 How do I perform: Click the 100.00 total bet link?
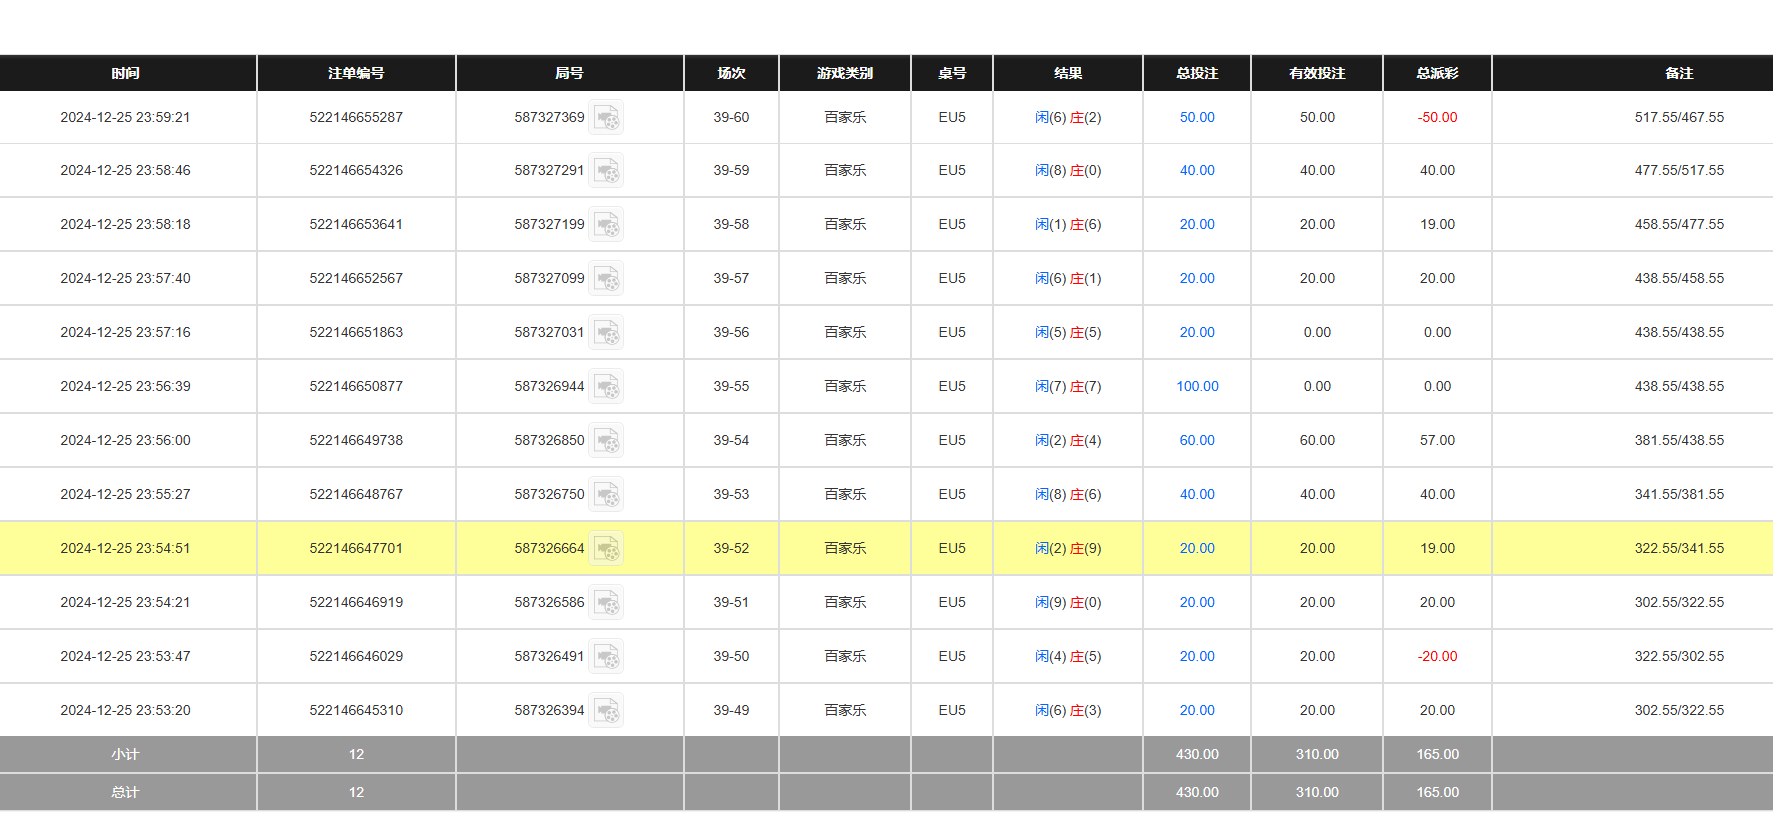coord(1197,387)
